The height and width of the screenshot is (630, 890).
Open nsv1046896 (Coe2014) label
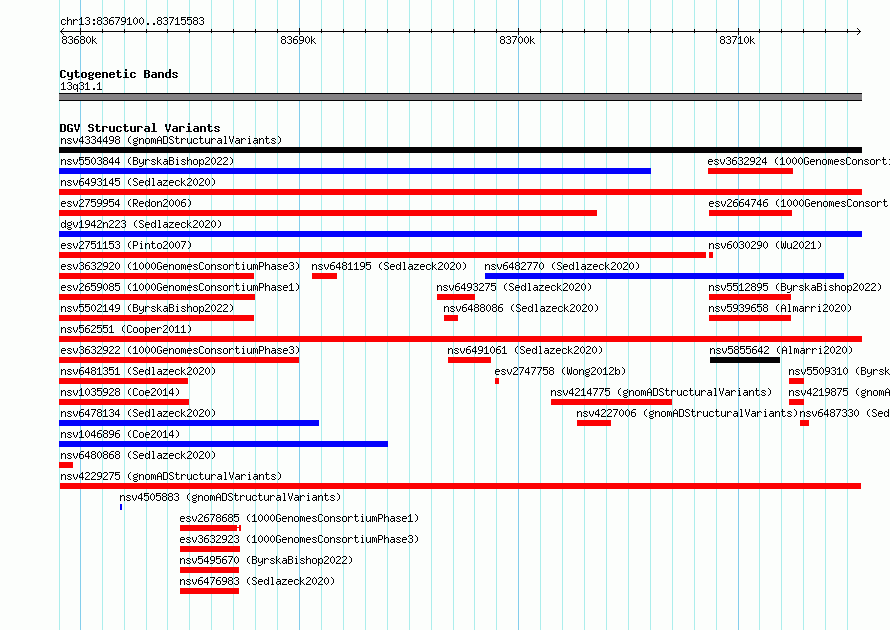(120, 434)
